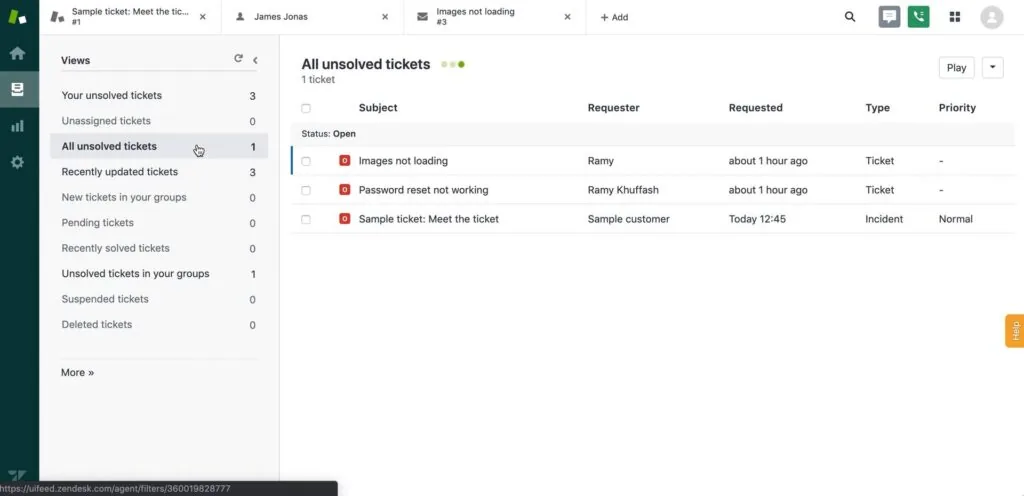Open the Sample ticket: Meet the ticket row

[x=428, y=219]
